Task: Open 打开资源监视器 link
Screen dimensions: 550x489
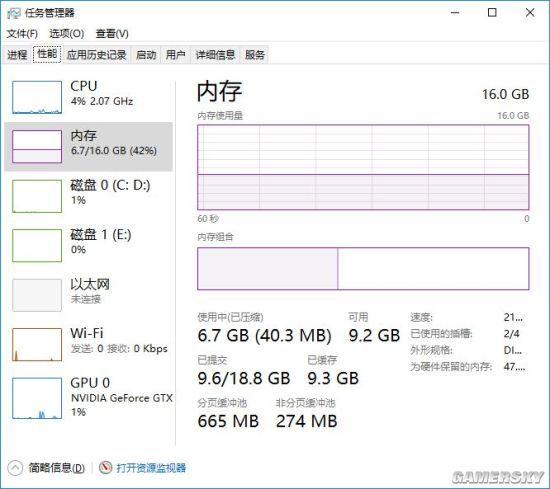Action: (x=151, y=468)
